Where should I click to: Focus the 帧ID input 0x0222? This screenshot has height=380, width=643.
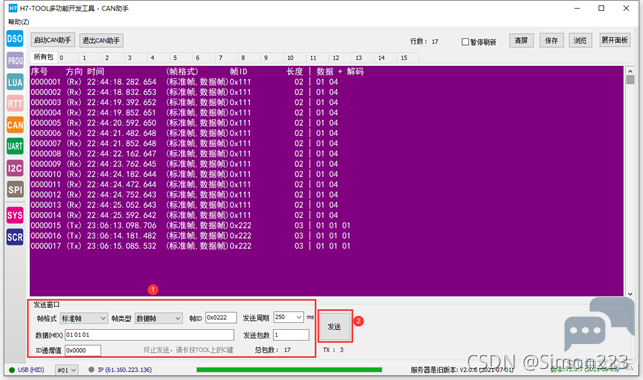pyautogui.click(x=221, y=317)
